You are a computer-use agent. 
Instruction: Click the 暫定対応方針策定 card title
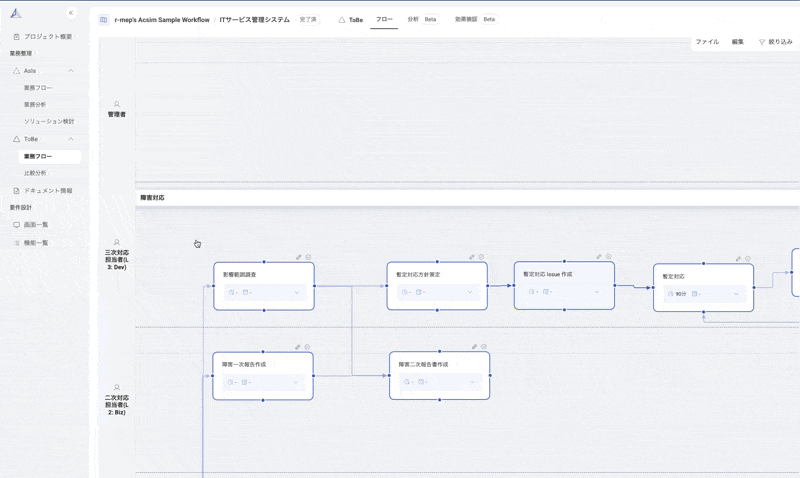418,274
